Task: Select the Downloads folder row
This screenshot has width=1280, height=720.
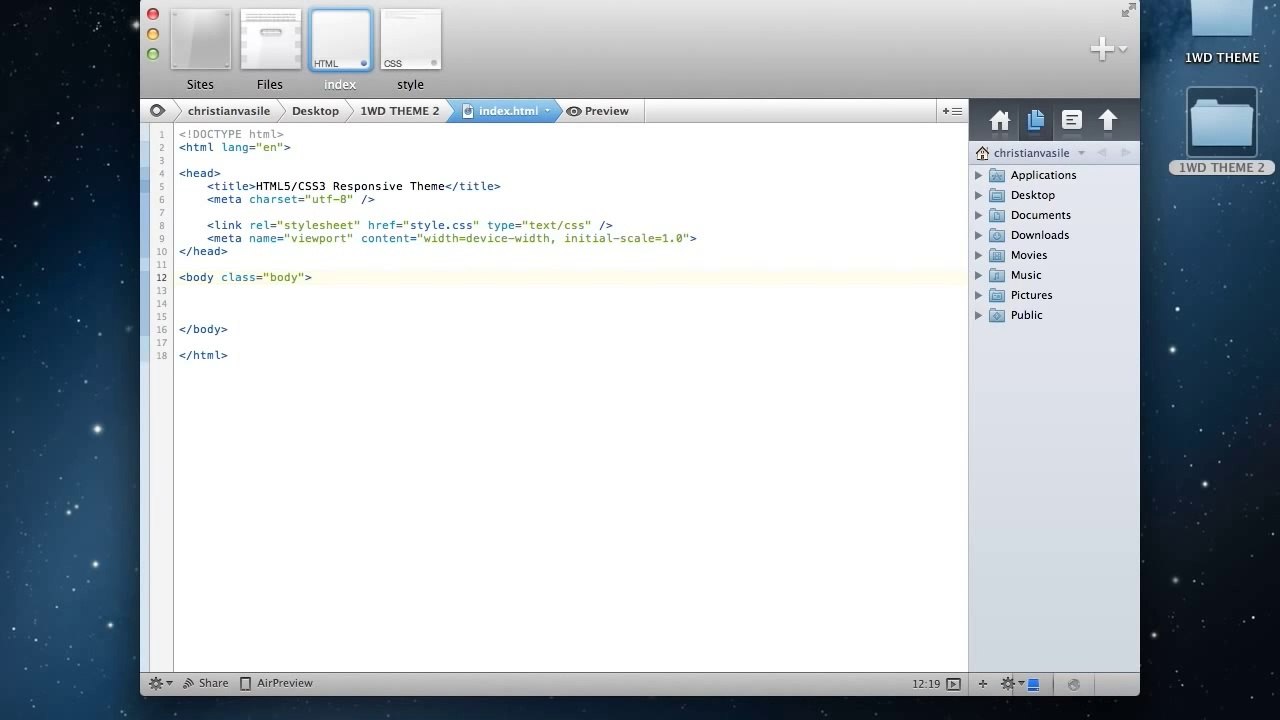Action: click(1054, 235)
